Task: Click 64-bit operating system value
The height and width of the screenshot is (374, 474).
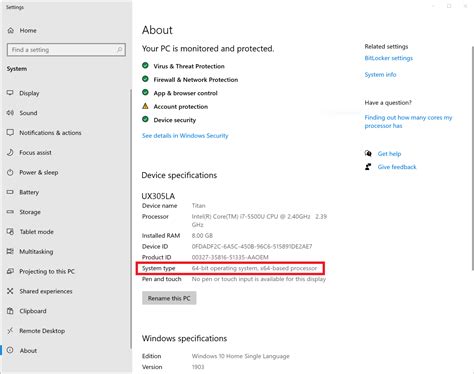Action: tap(254, 268)
